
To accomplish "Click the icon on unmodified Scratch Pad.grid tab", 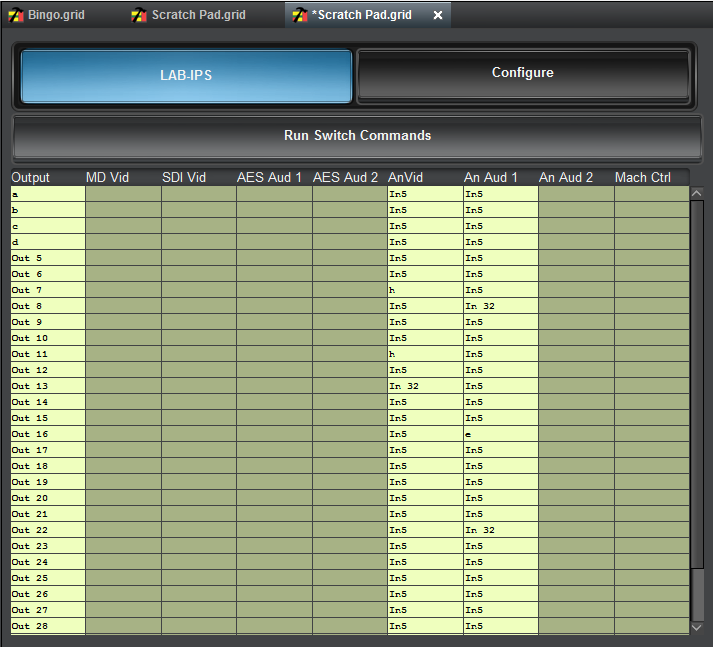I will (x=139, y=15).
